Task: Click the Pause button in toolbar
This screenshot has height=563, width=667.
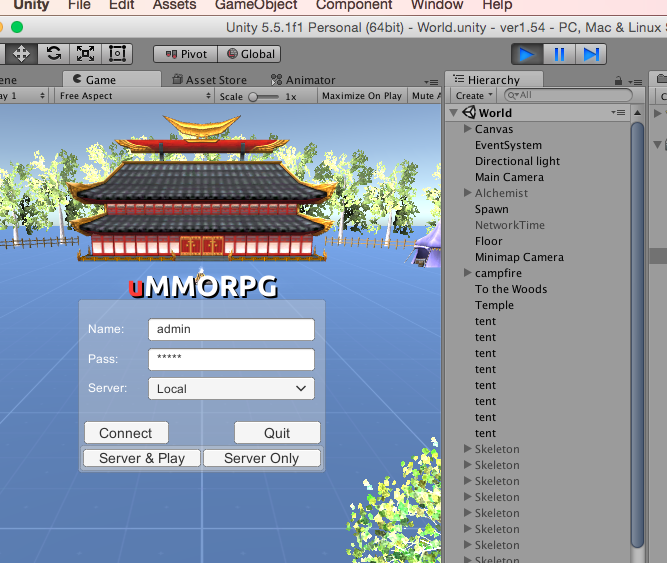Action: click(559, 54)
